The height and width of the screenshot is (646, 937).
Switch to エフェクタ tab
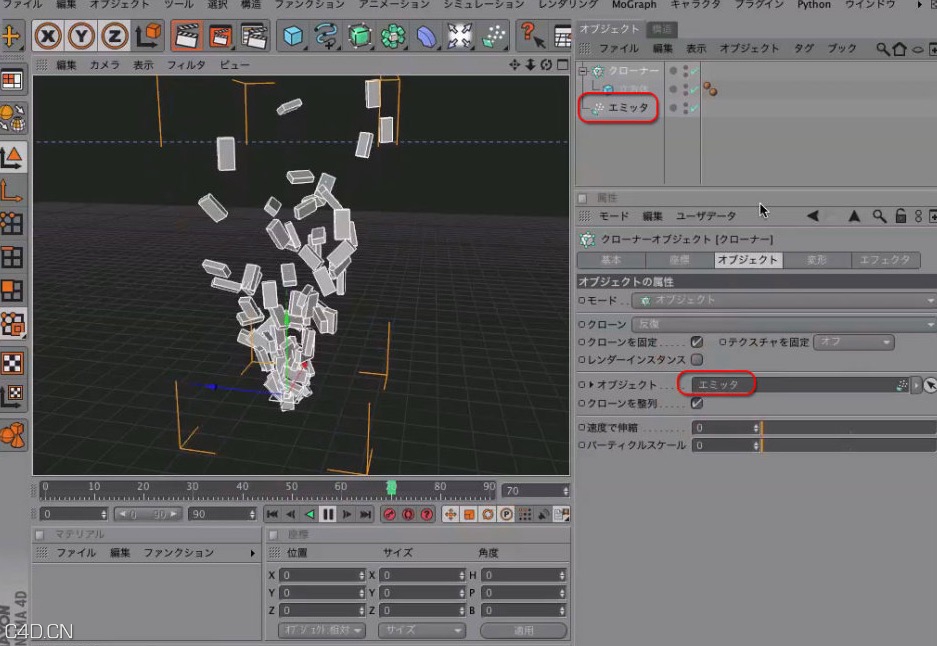click(885, 260)
